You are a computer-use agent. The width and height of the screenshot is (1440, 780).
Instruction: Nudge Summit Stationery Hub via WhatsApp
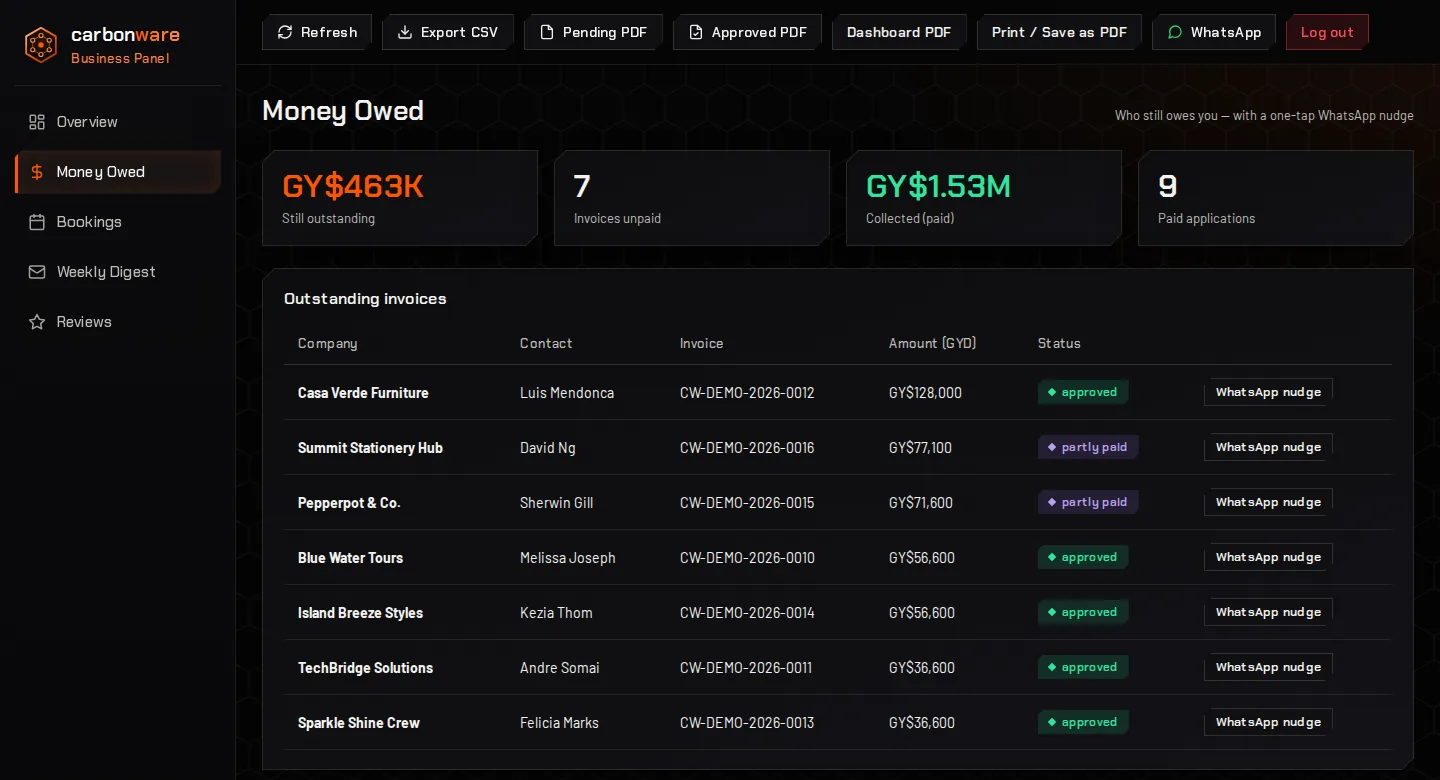click(x=1268, y=447)
